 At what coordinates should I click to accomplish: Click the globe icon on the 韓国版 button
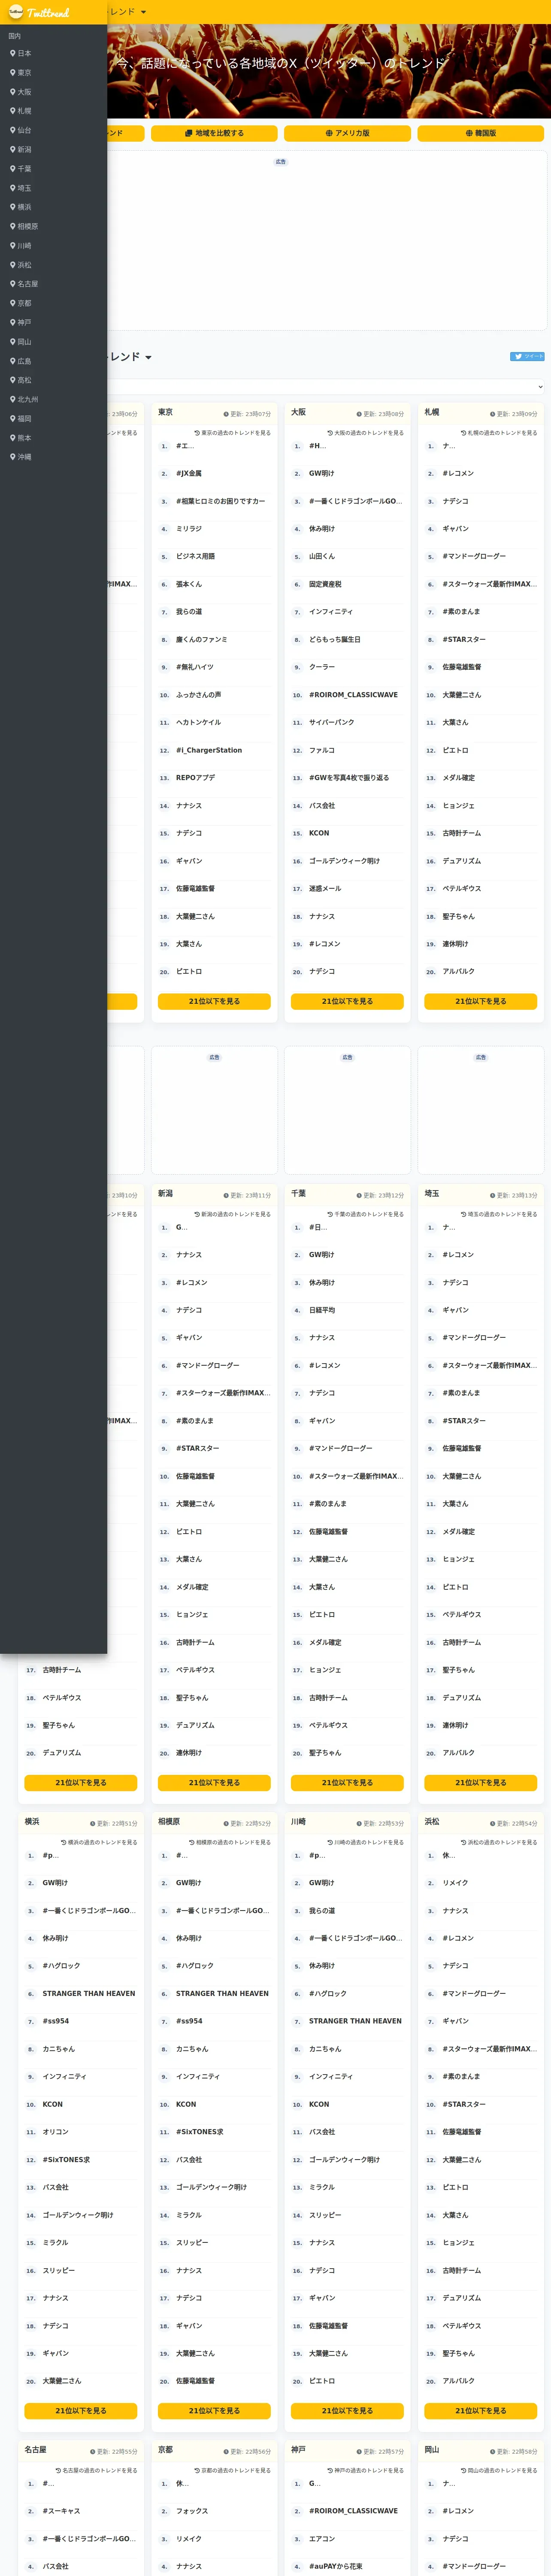469,133
